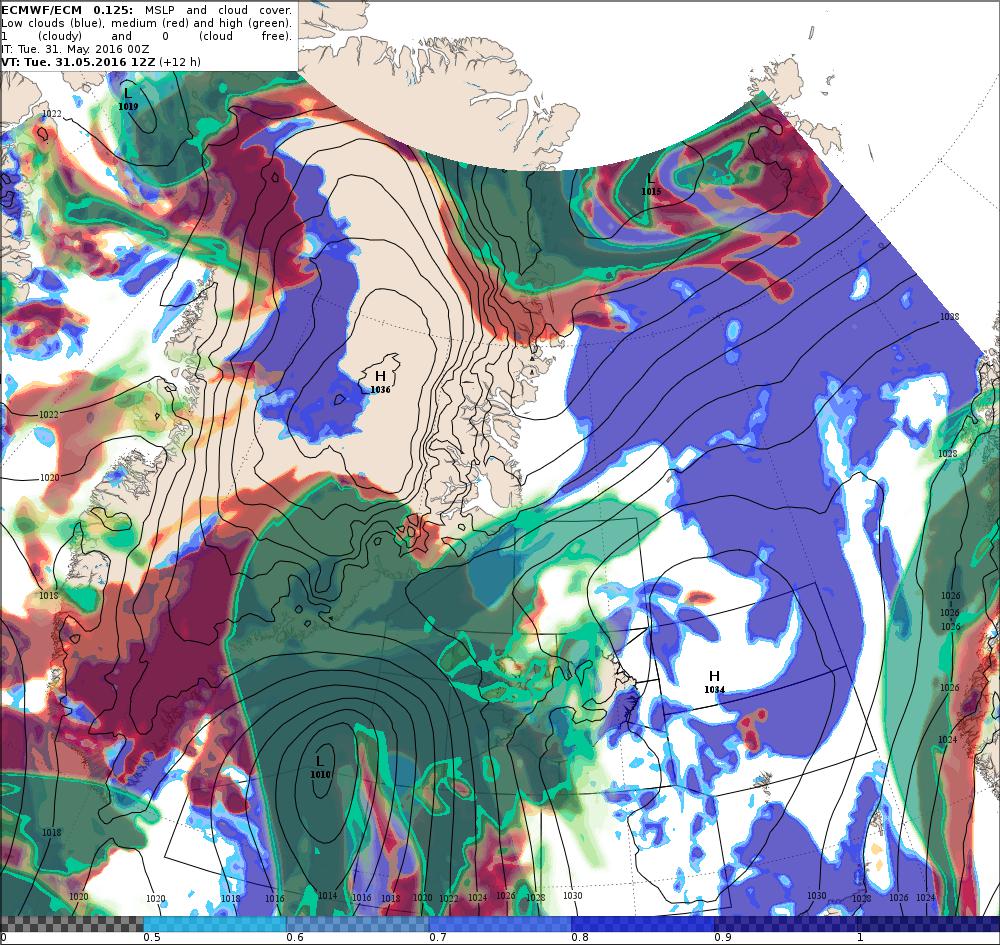Screen dimensions: 1000x945
Task: Click the colorbar tick label 0.5
Action: (151, 937)
